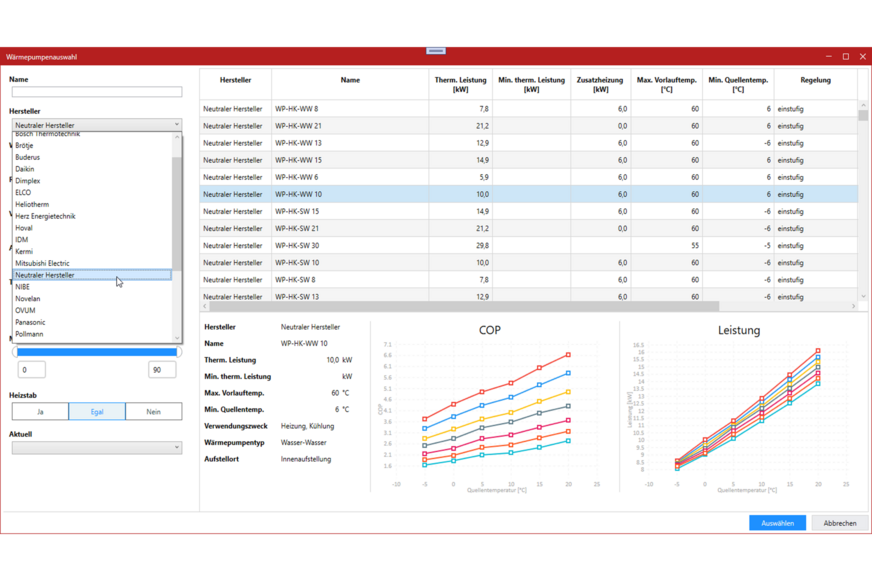Choose Heliotherm in the dropdown list

pyautogui.click(x=32, y=204)
